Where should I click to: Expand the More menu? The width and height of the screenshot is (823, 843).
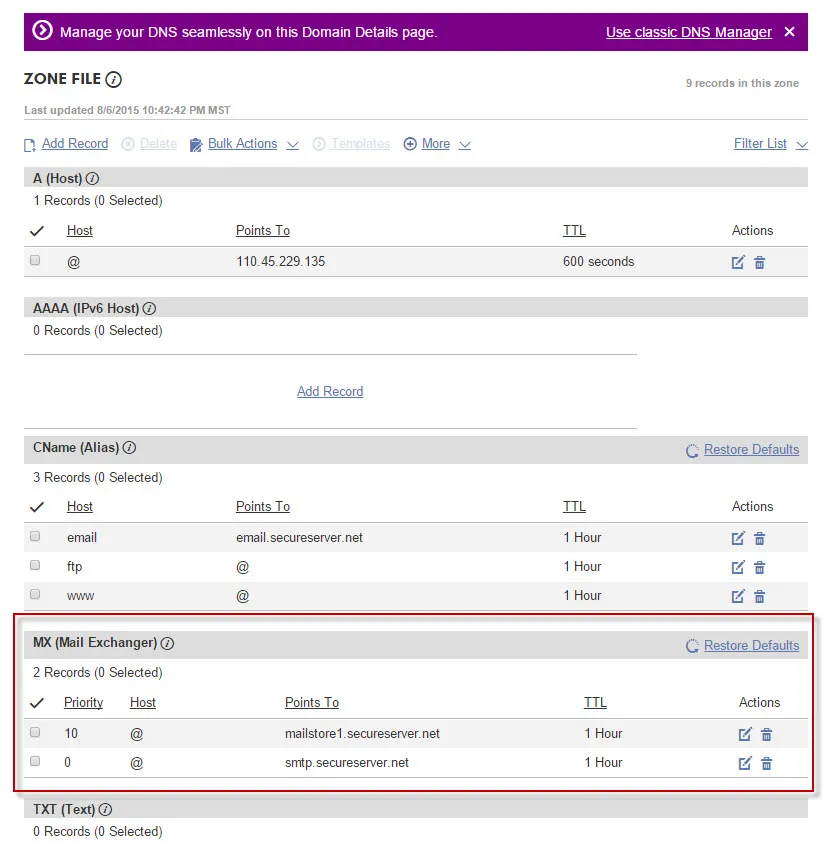pyautogui.click(x=437, y=144)
